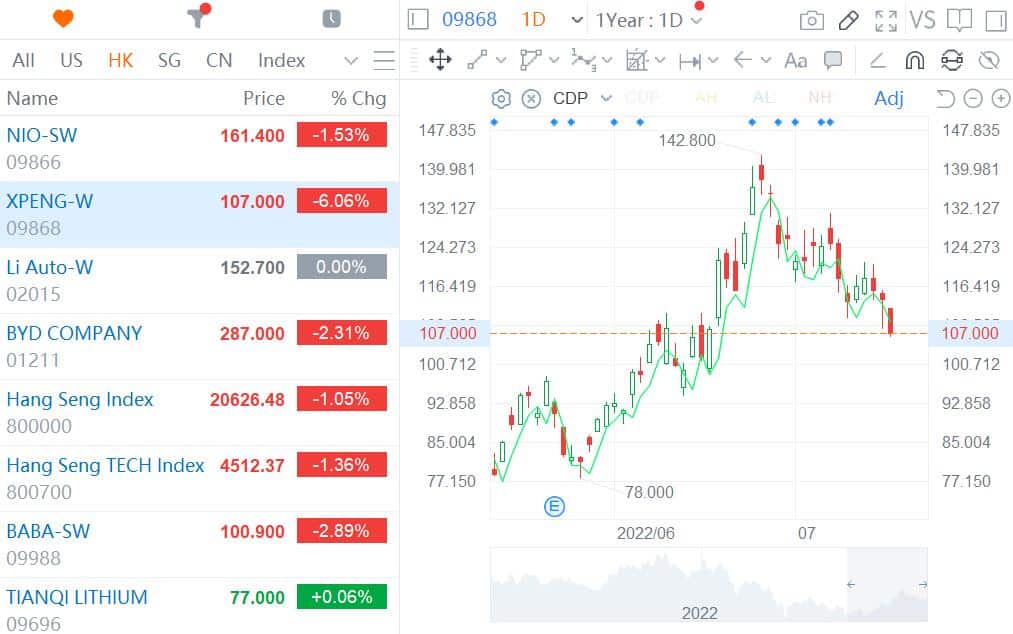Zoom in chart with plus icon

click(x=1000, y=99)
